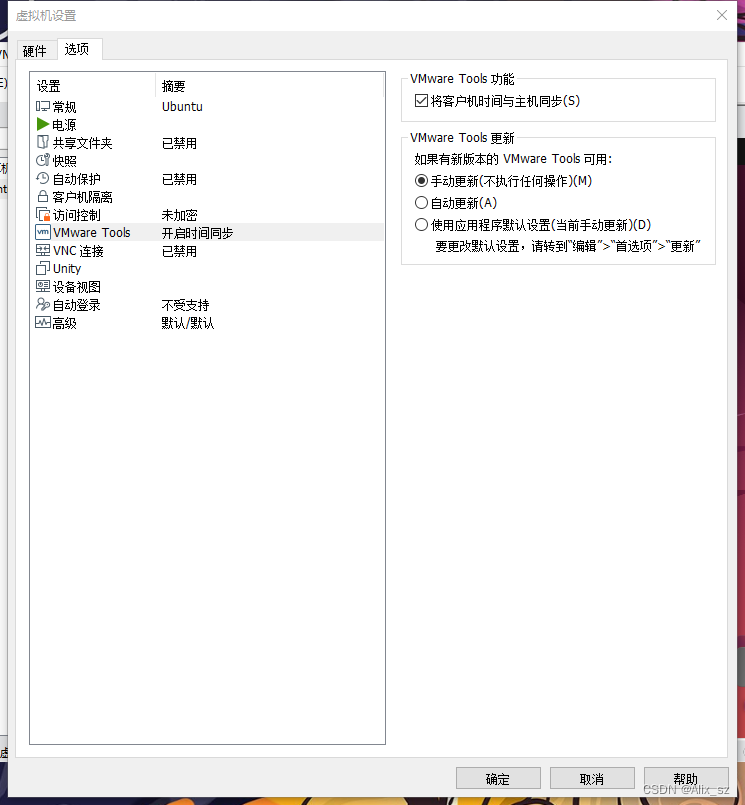Click the Unity windows icon

43,268
